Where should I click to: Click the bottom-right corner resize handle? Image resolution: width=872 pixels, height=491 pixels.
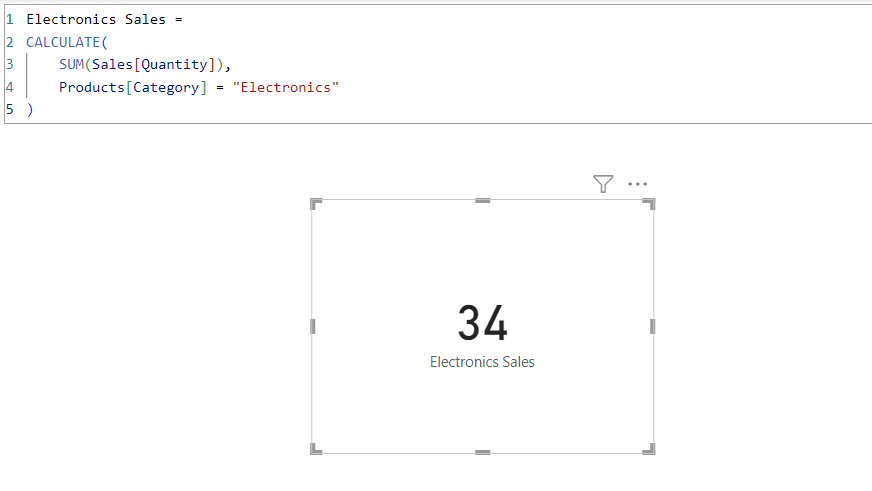(649, 449)
